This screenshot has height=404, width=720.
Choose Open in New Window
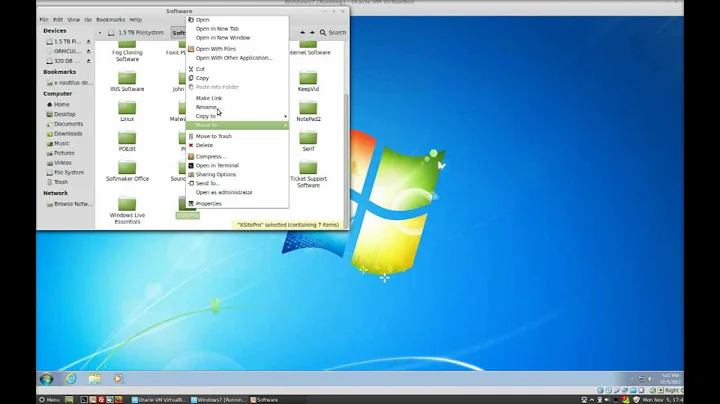point(237,38)
